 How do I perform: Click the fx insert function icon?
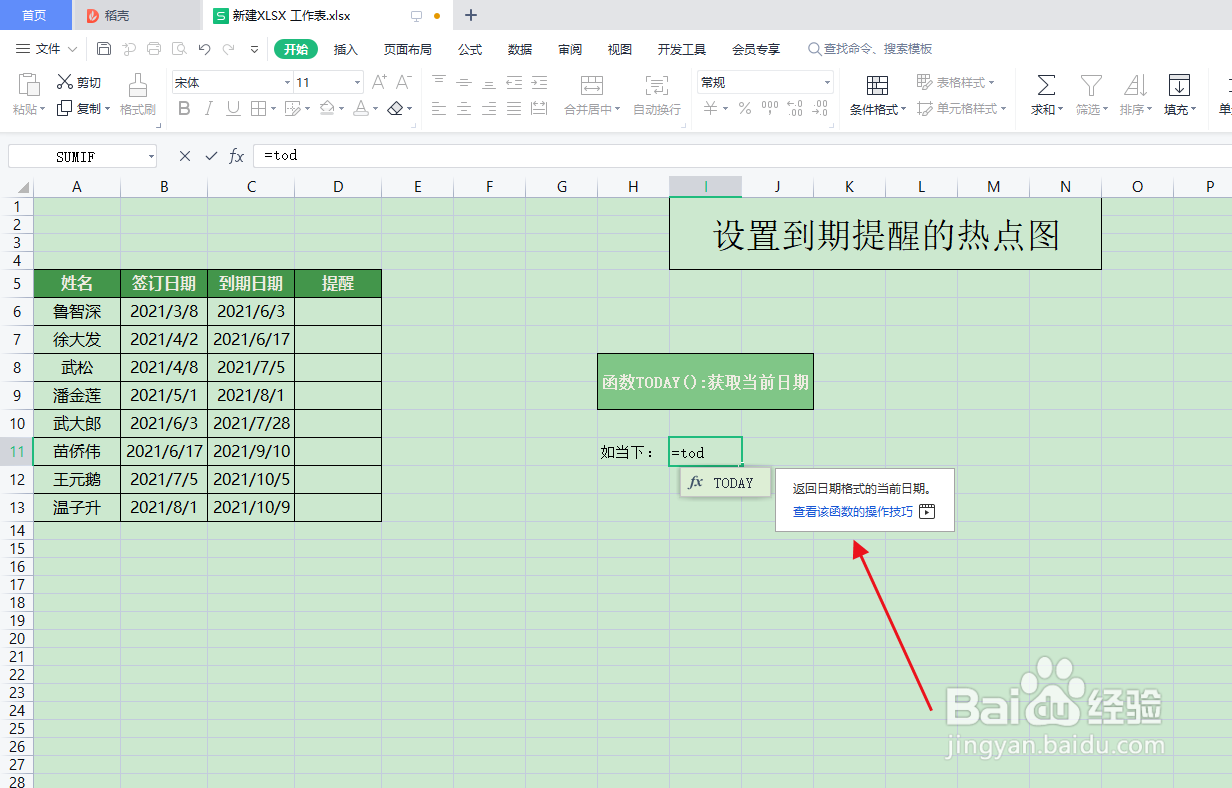(x=236, y=155)
